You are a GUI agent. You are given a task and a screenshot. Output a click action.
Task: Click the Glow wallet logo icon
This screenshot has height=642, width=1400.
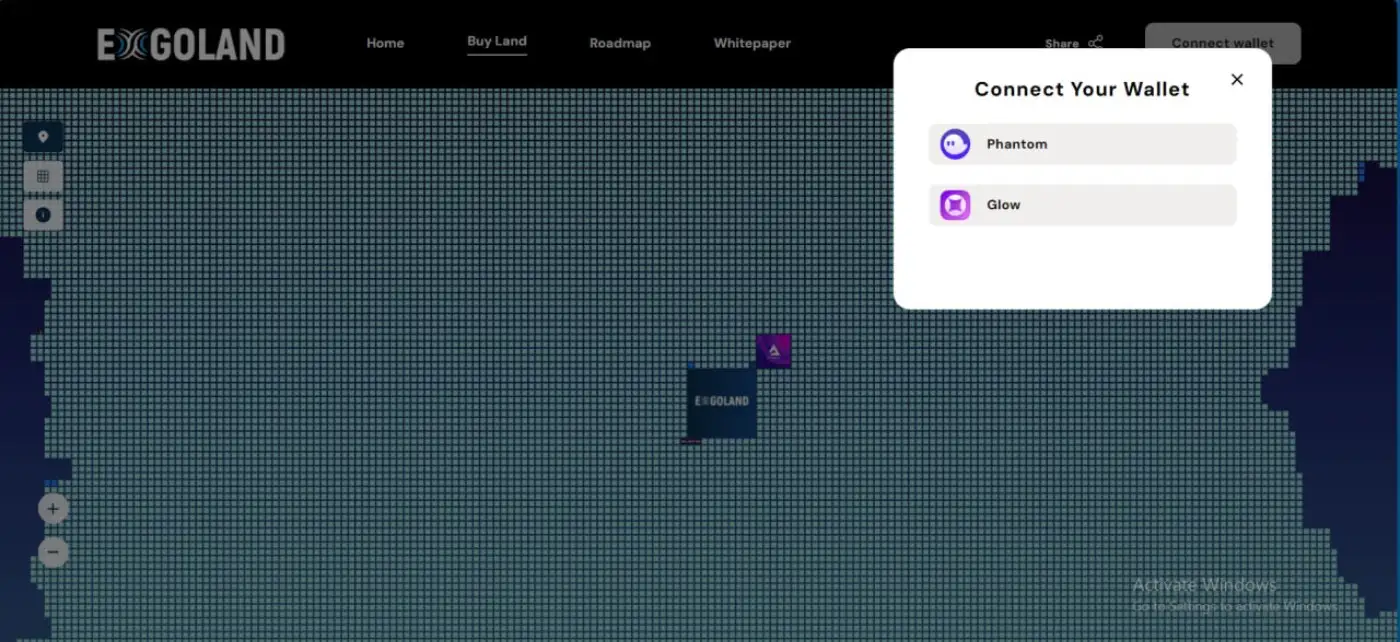pos(955,205)
